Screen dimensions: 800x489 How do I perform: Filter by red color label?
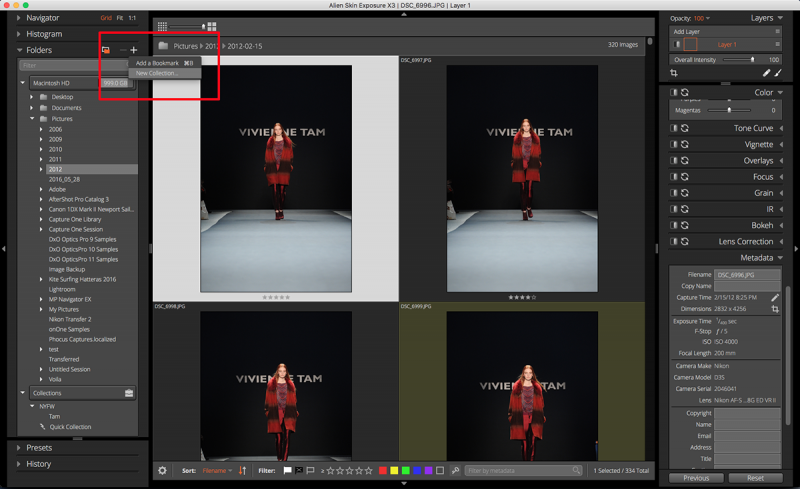(383, 471)
